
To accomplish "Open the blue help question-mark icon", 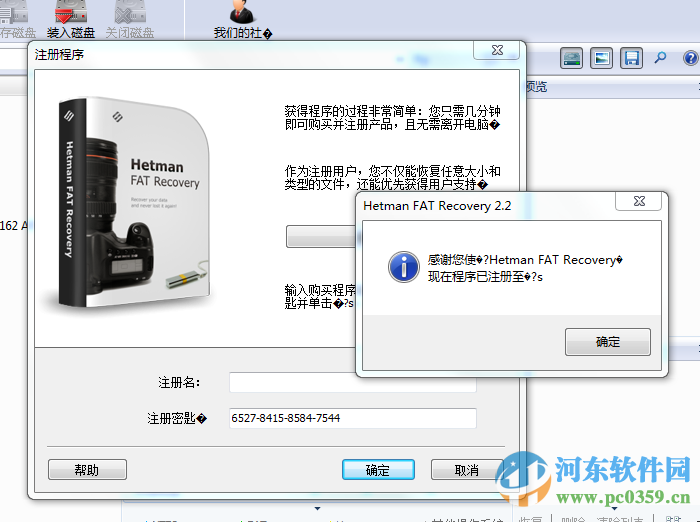I will coord(691,58).
